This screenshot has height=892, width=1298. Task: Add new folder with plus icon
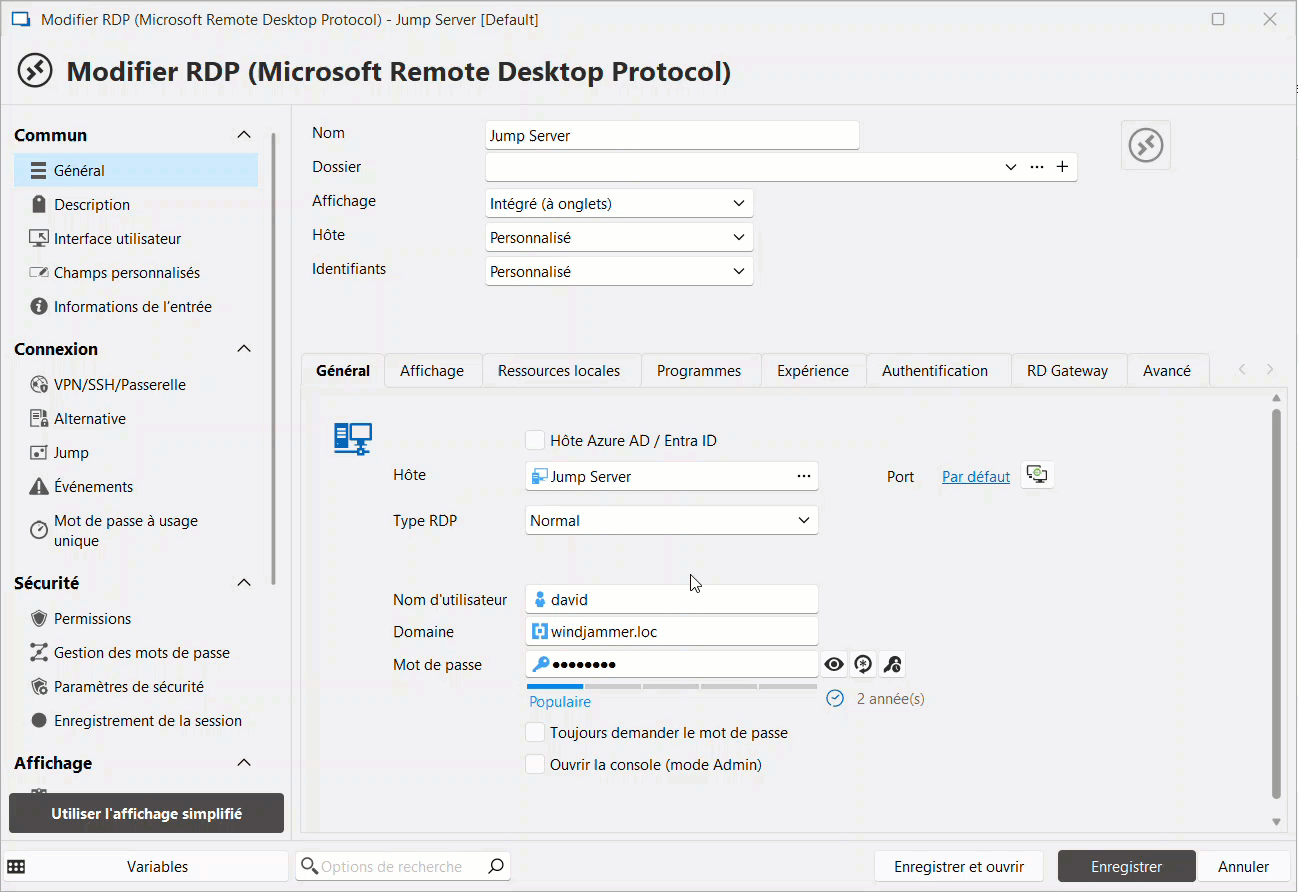click(1062, 167)
